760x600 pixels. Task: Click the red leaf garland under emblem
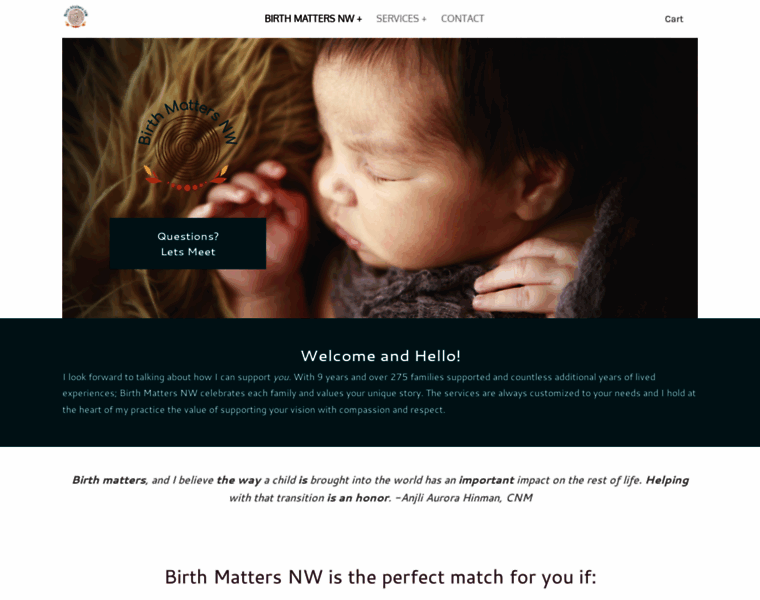(x=186, y=178)
